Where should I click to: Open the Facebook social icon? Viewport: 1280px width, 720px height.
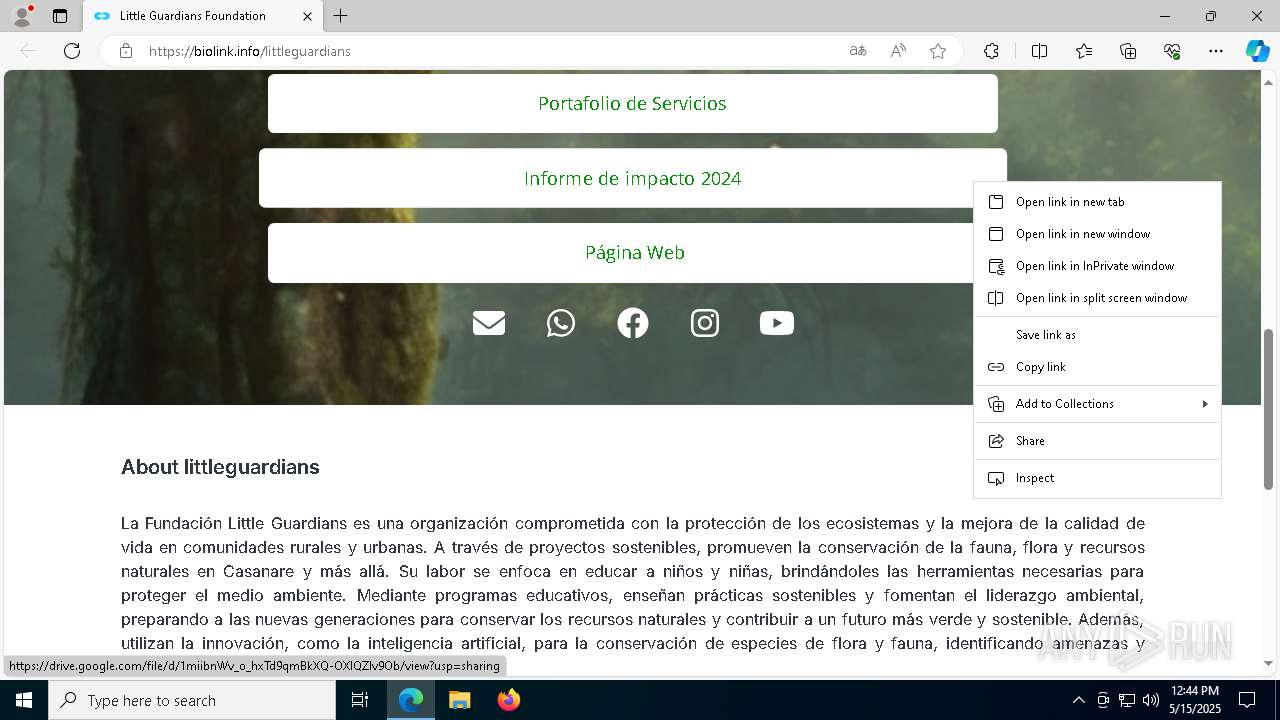coord(633,323)
